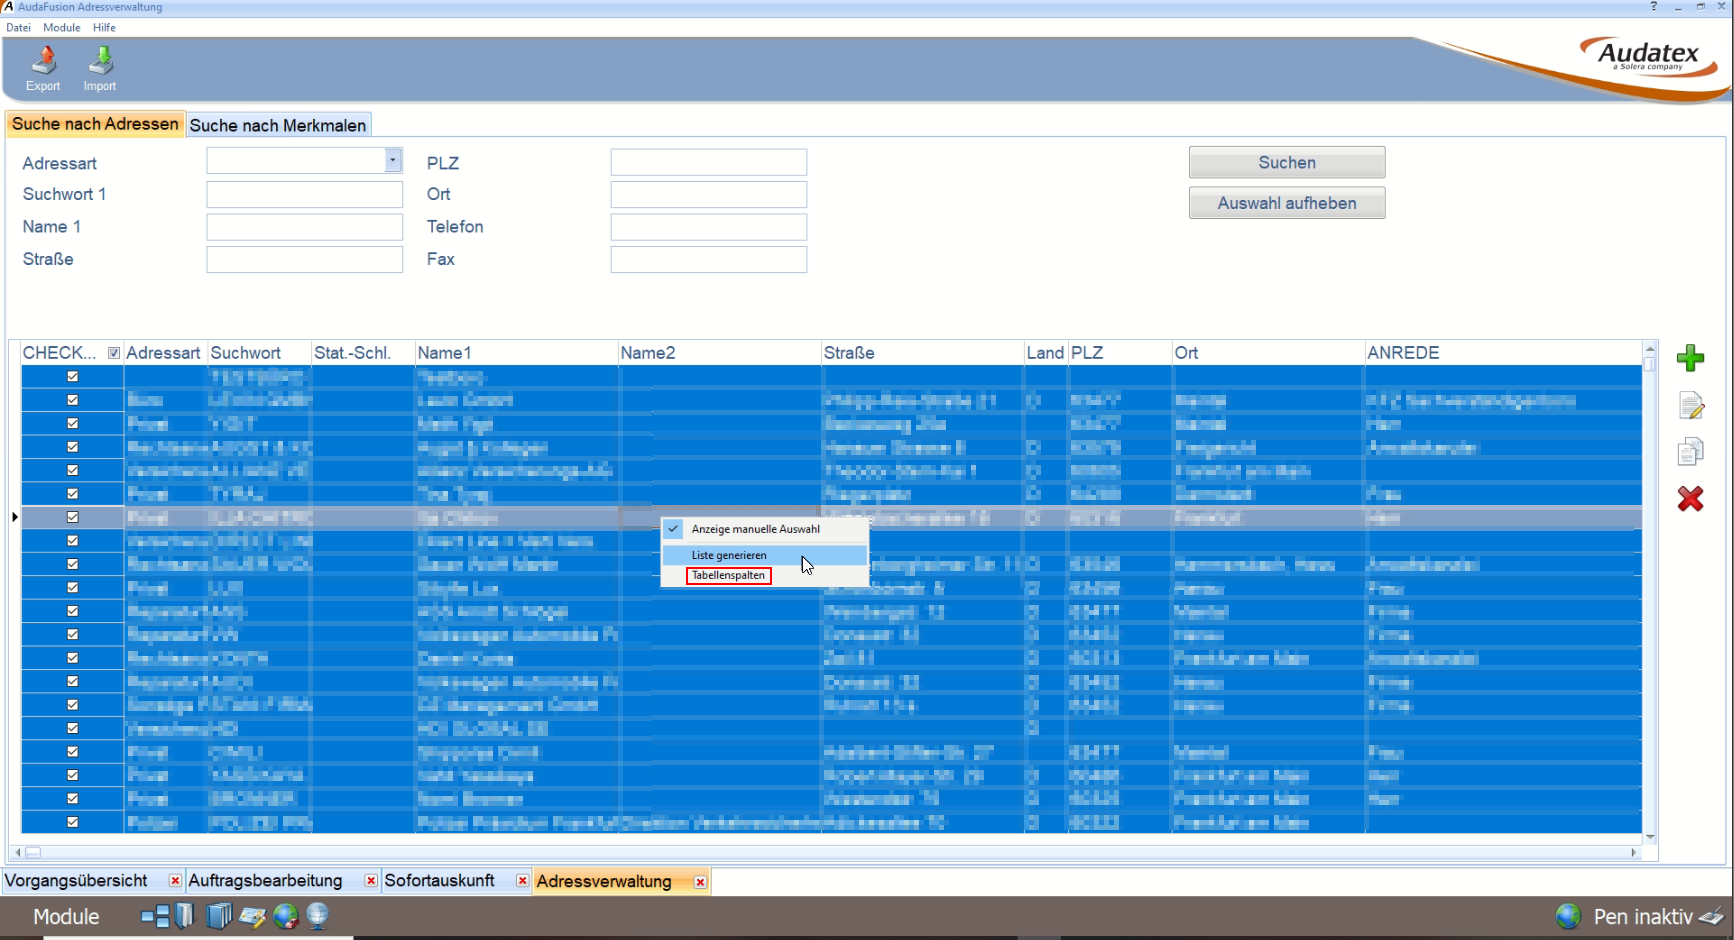Click the globe icon in the Module bar
Screen dimensions: 1734x940
pyautogui.click(x=286, y=916)
